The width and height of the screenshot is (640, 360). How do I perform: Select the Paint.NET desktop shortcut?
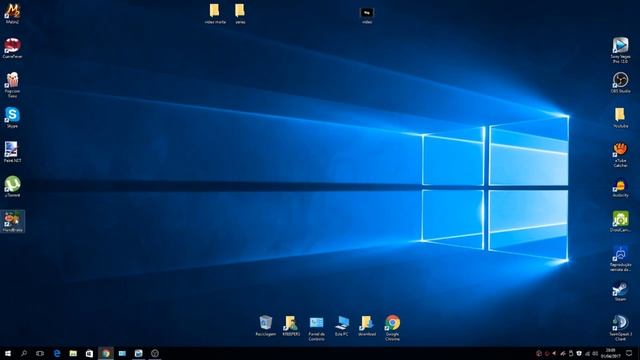(12, 152)
